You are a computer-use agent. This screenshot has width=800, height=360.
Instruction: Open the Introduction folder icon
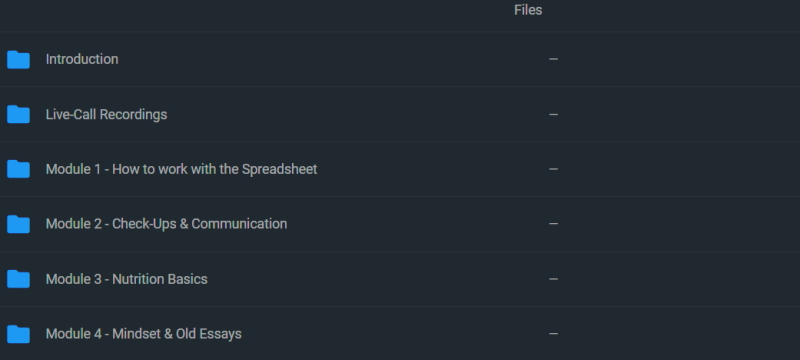[18, 60]
